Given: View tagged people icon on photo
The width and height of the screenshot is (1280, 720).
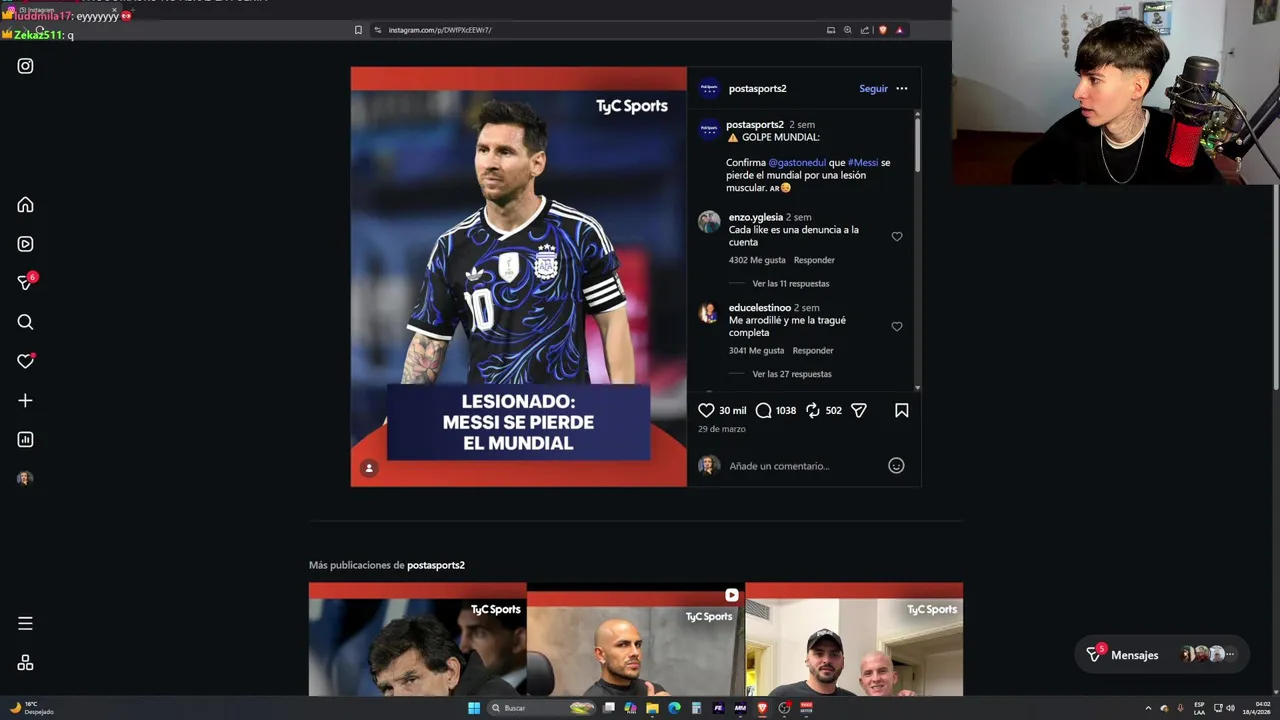Looking at the screenshot, I should coord(369,468).
